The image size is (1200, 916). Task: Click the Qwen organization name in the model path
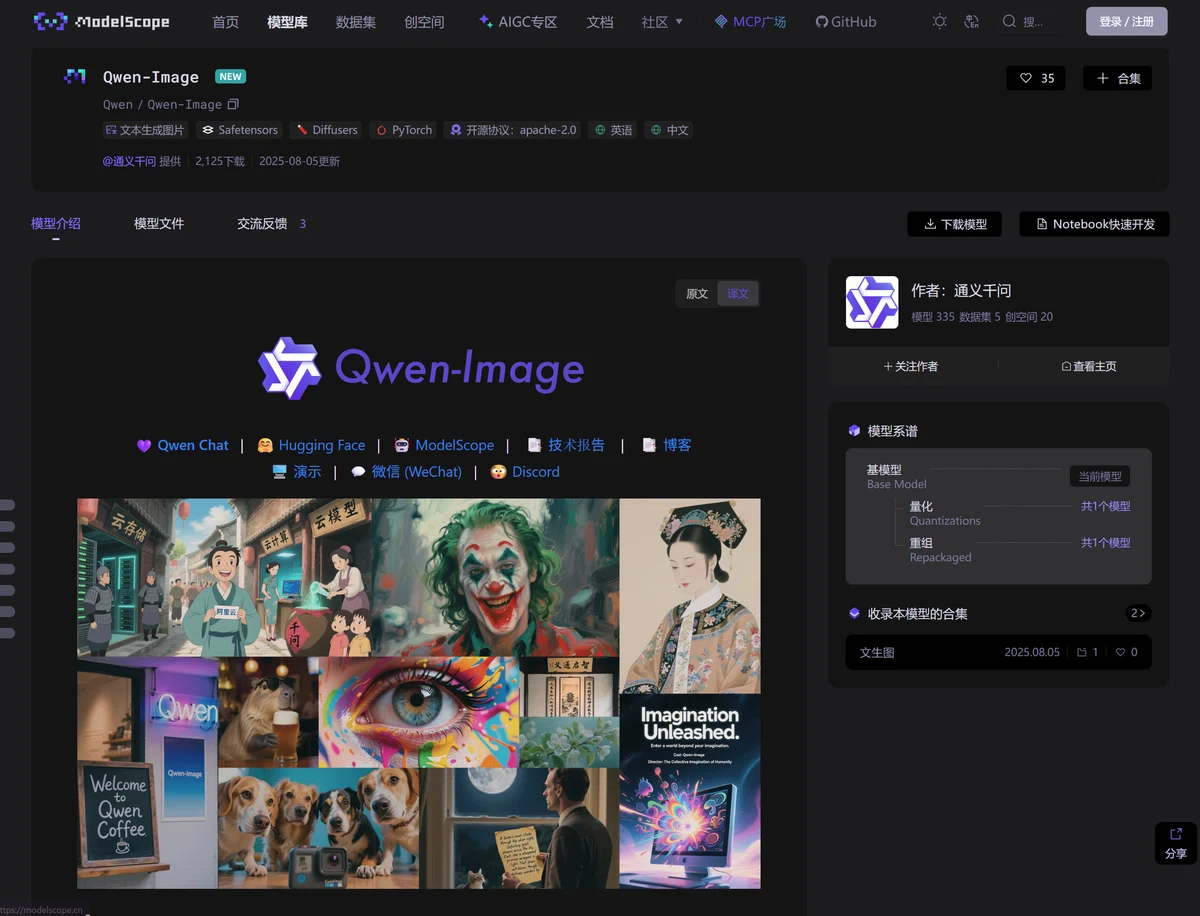[x=118, y=104]
